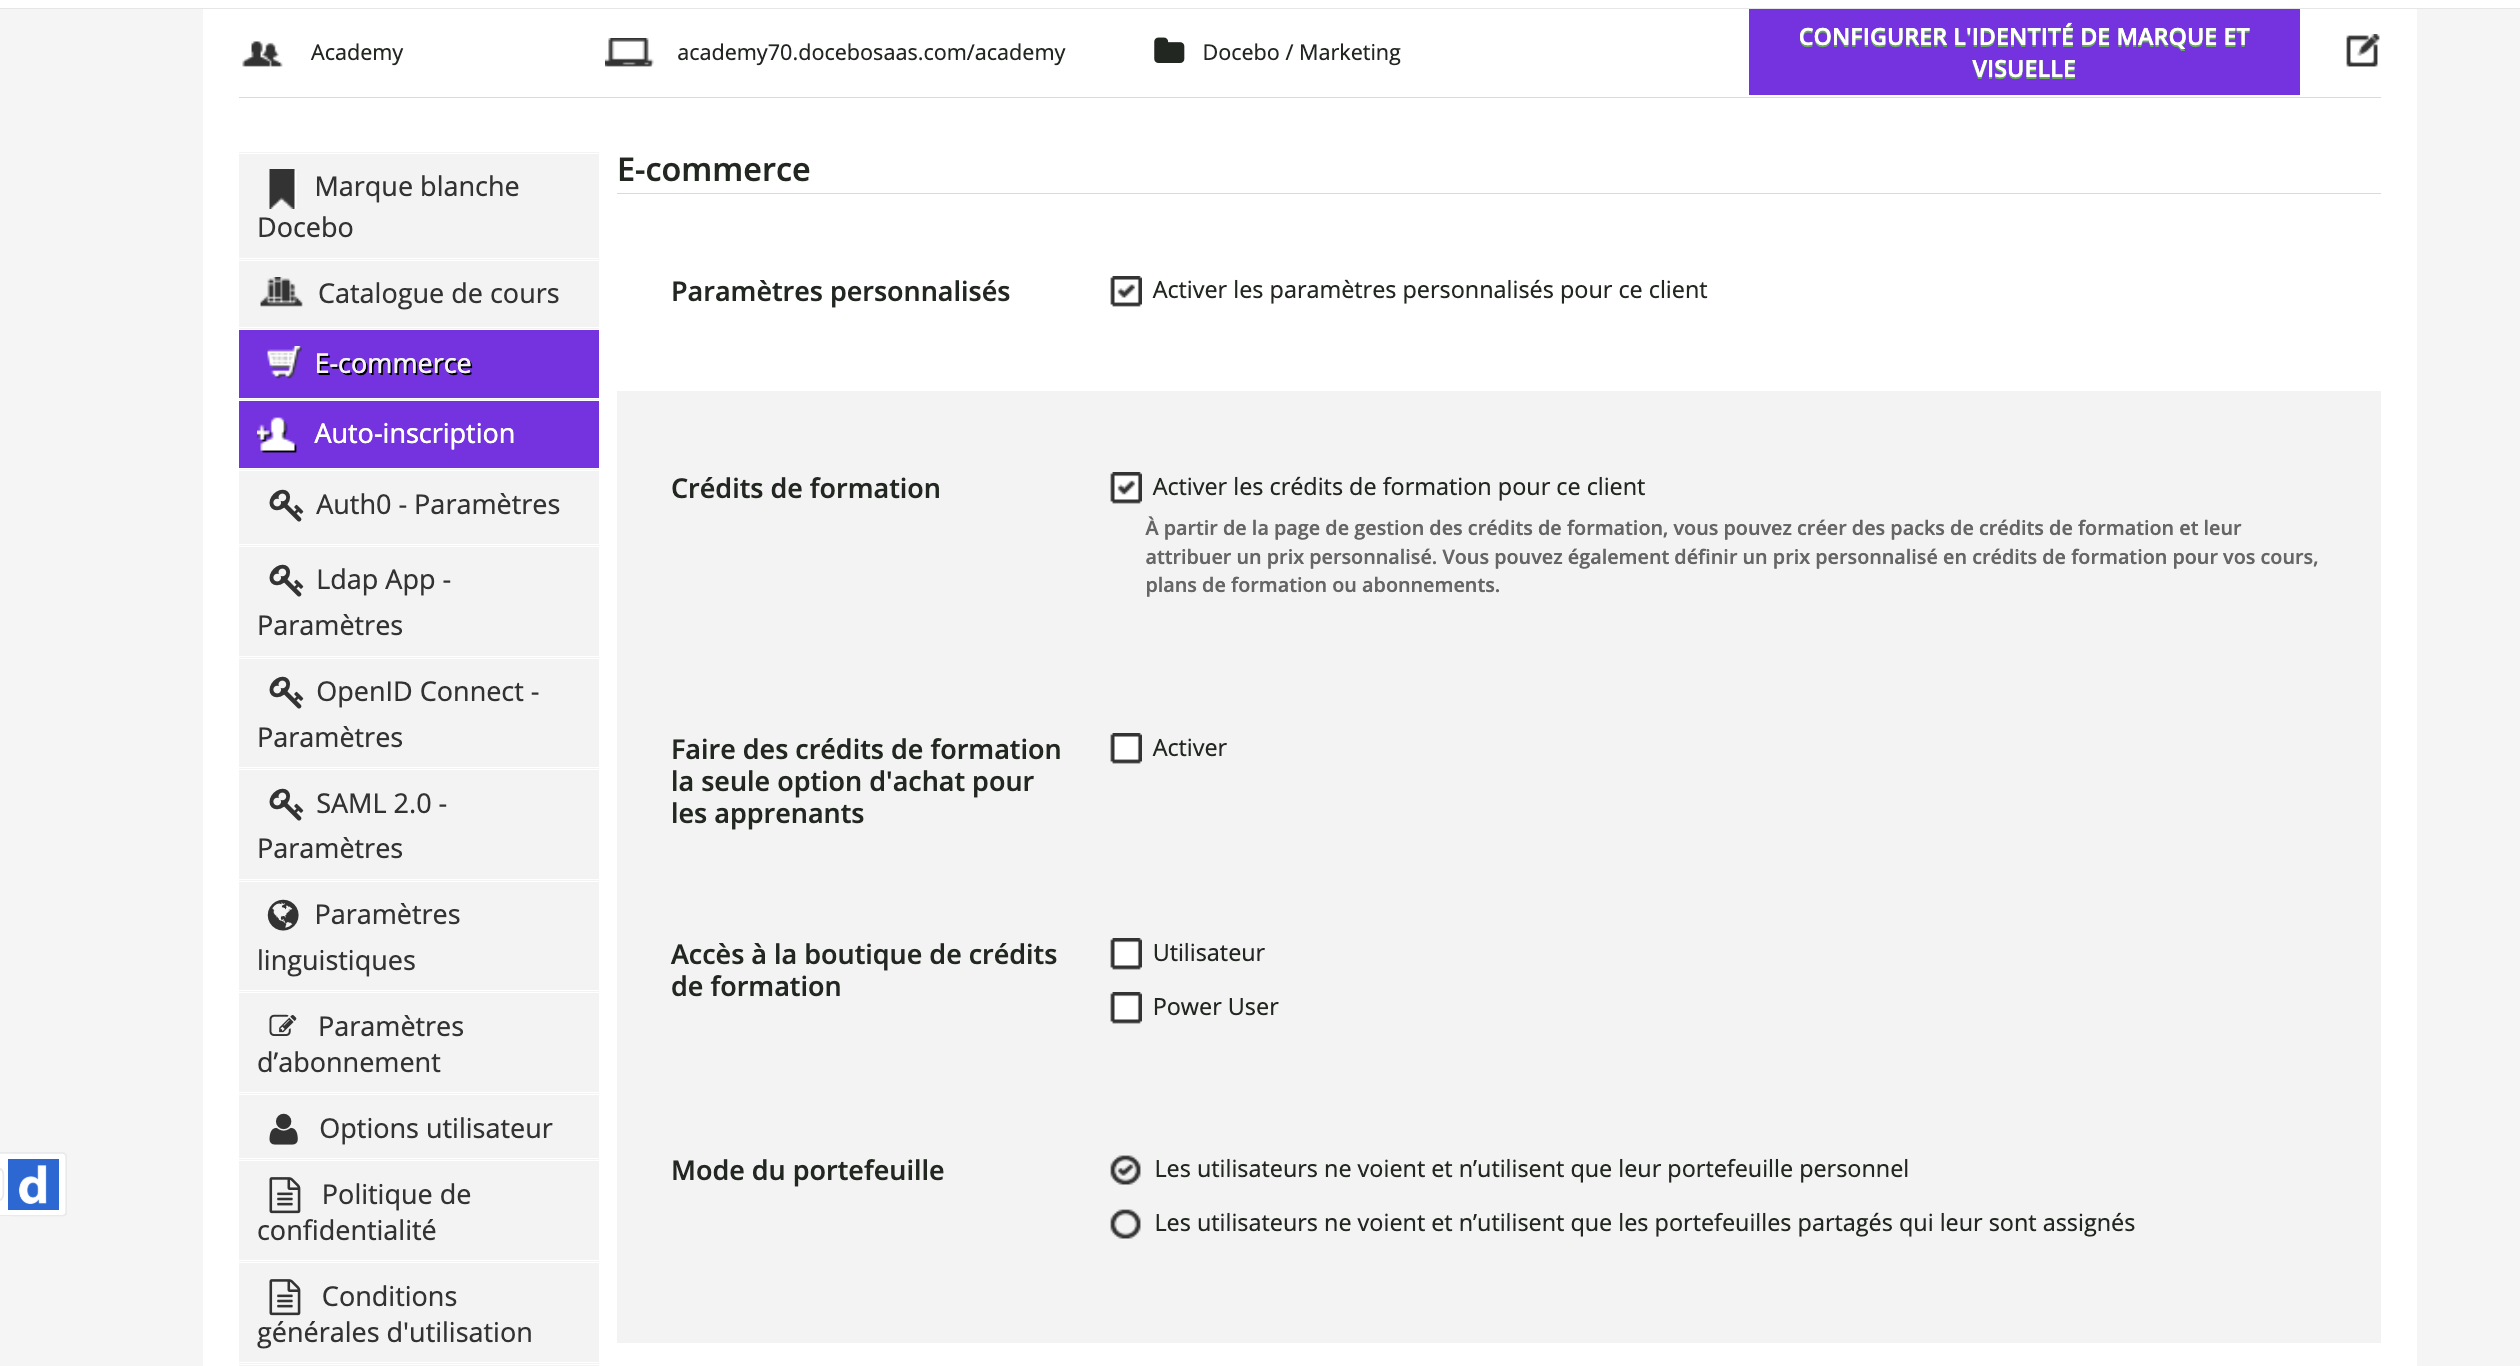Toggle Activer les crédits de formation checkbox
The width and height of the screenshot is (2520, 1366).
point(1126,488)
